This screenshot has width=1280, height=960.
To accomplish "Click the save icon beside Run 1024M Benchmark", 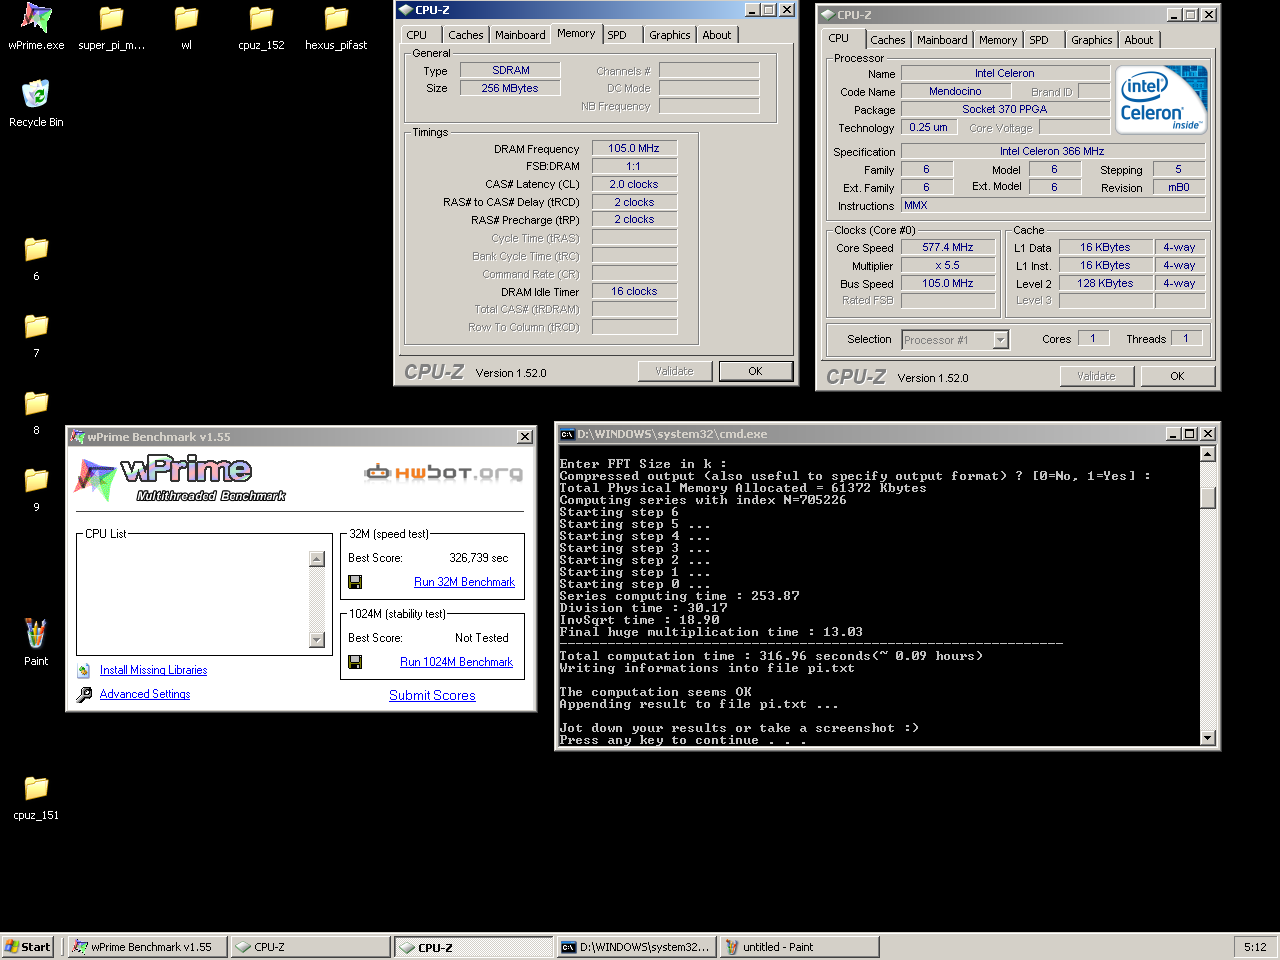I will tap(355, 662).
